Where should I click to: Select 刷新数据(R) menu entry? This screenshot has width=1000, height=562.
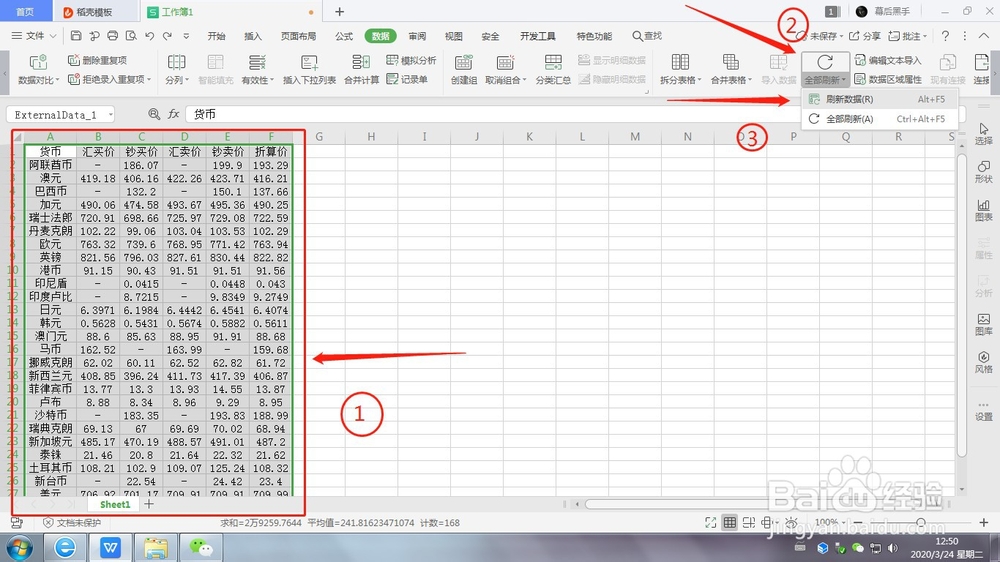[879, 99]
